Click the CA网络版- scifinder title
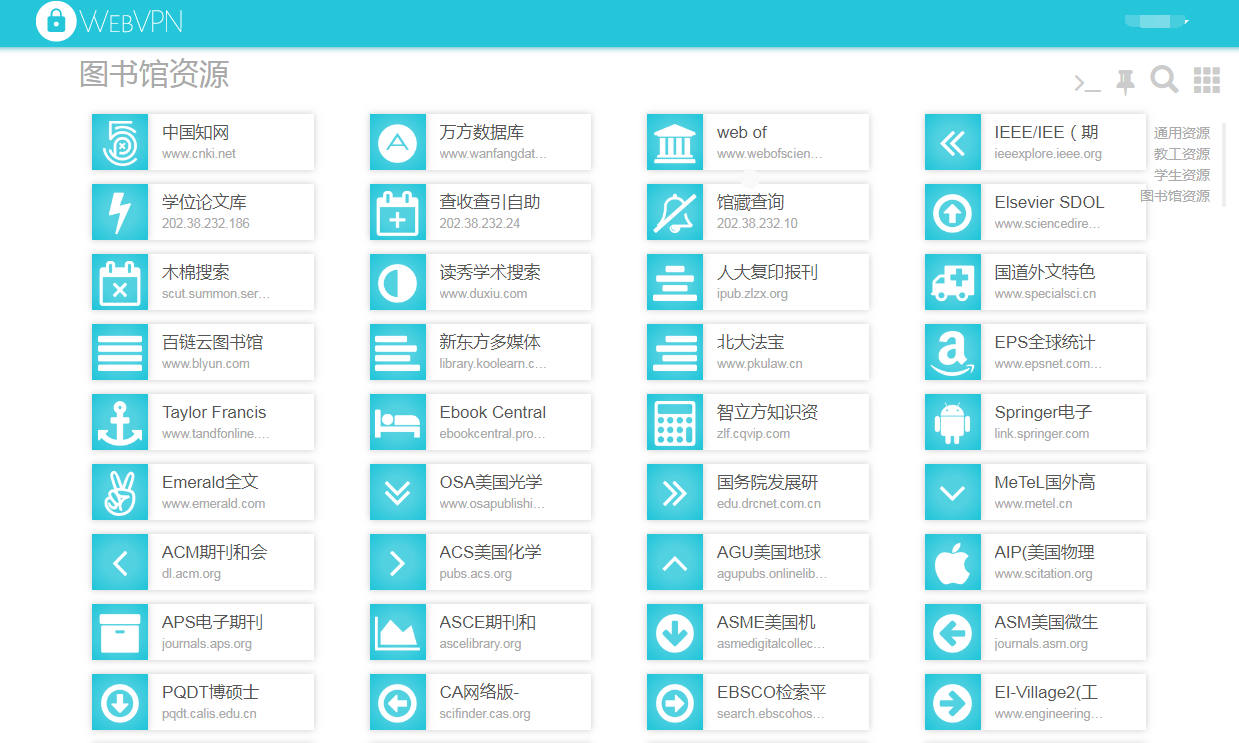Screen dimensions: 1239x743 click(480, 692)
